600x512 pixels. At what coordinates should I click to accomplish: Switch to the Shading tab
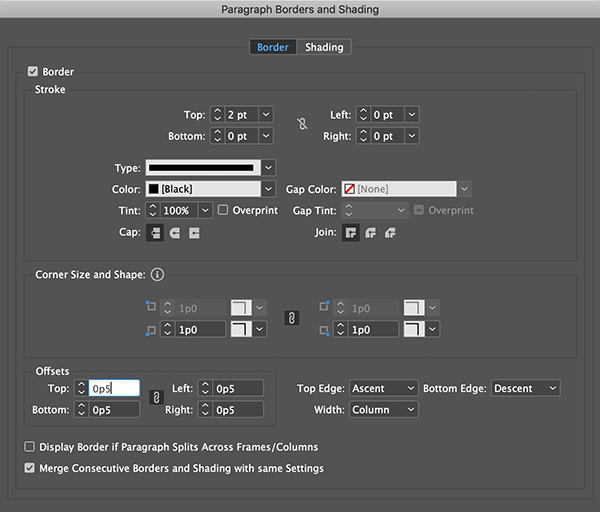324,47
